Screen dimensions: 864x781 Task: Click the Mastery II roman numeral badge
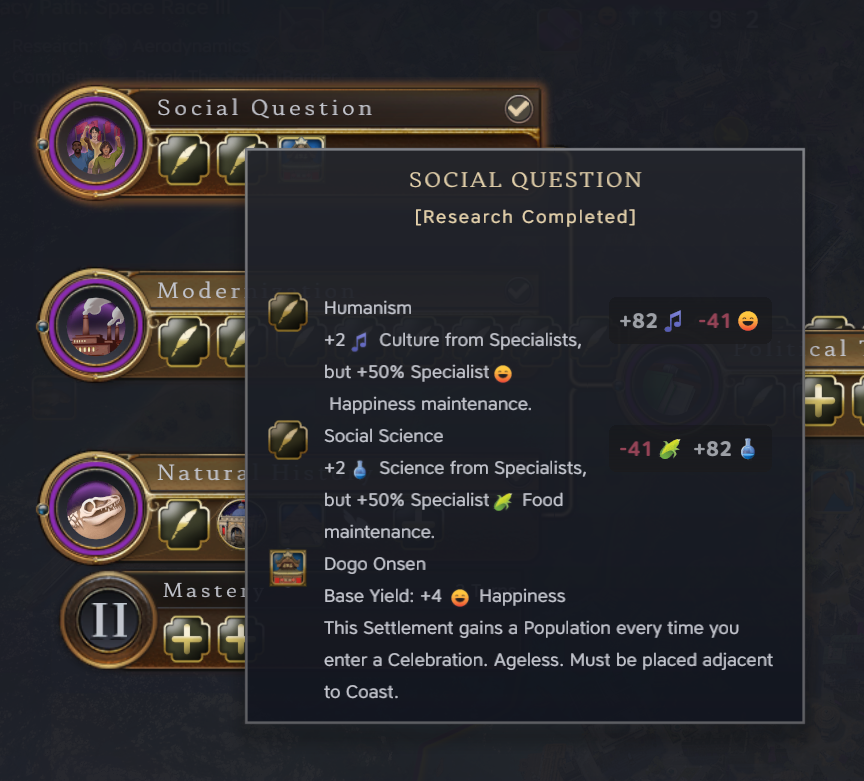[x=109, y=620]
